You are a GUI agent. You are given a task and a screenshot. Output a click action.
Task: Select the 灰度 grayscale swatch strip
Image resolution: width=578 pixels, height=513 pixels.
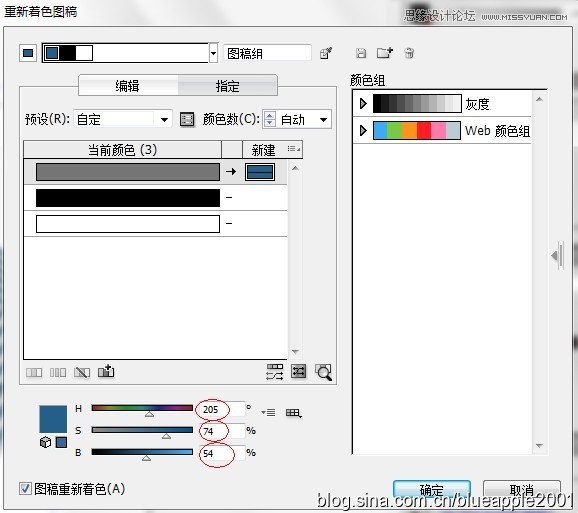pos(417,104)
